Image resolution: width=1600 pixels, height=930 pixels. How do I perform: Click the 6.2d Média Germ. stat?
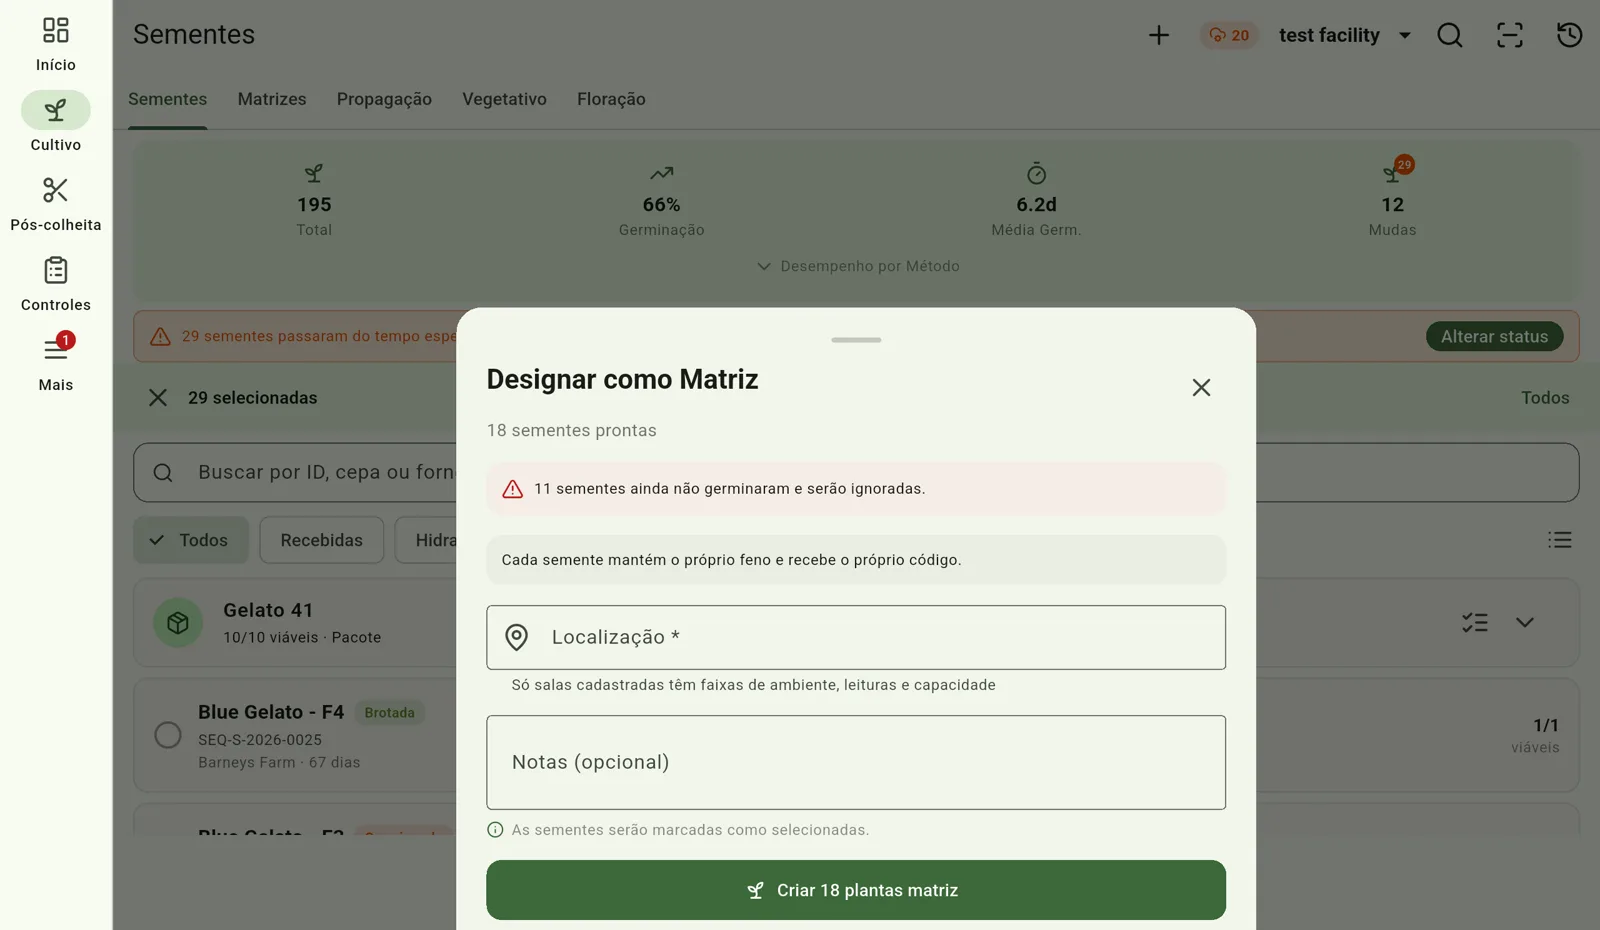click(x=1036, y=203)
